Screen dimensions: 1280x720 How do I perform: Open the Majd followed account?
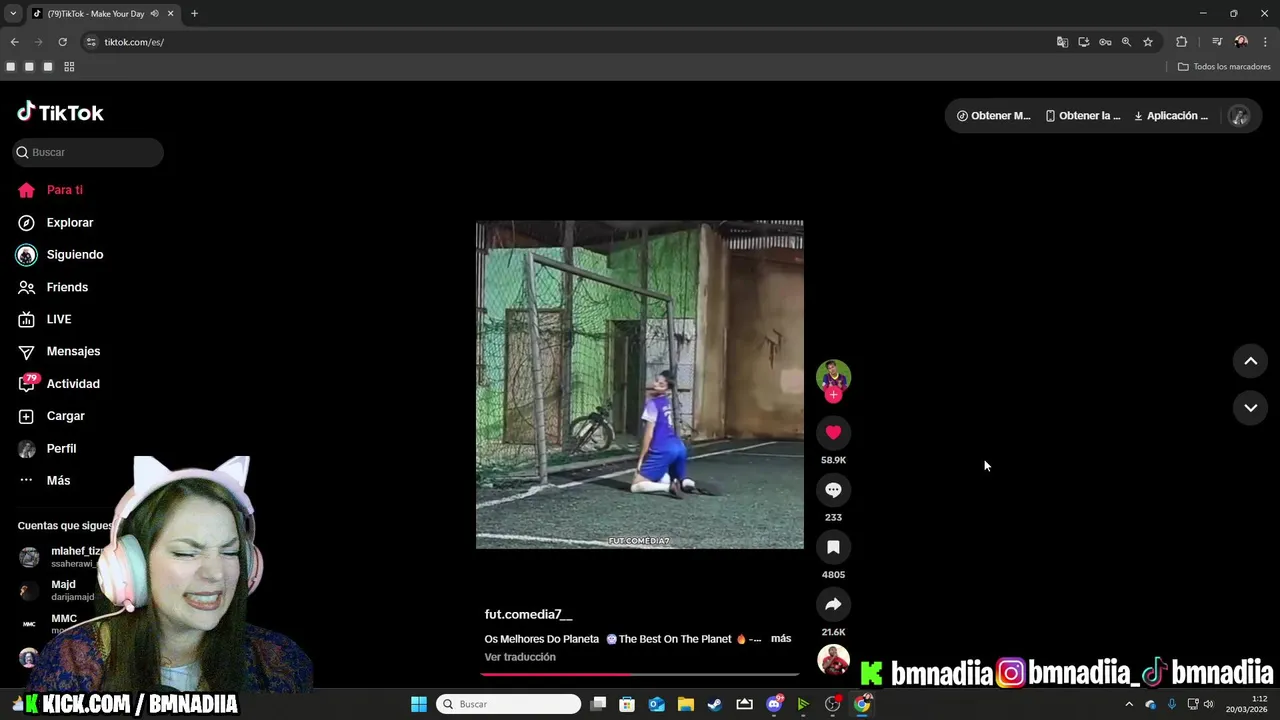(63, 590)
